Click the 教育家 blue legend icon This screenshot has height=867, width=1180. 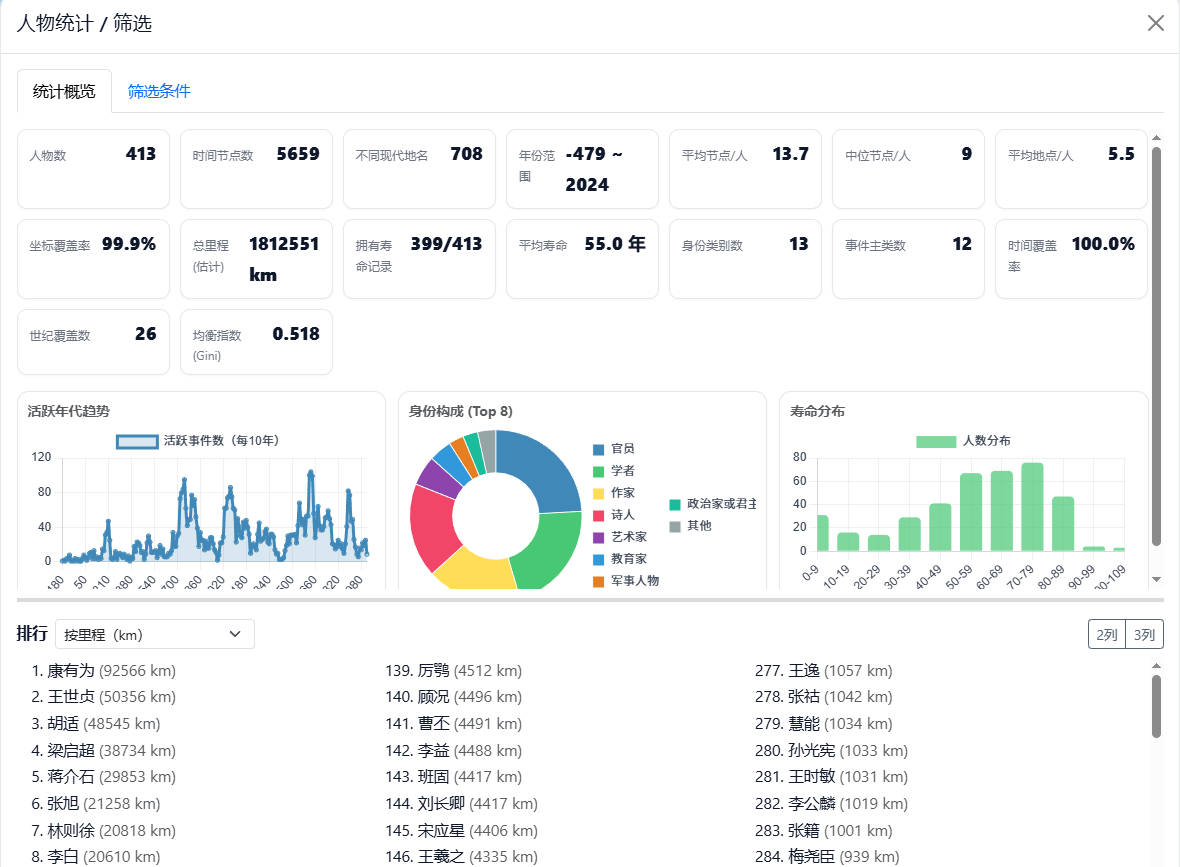point(599,559)
